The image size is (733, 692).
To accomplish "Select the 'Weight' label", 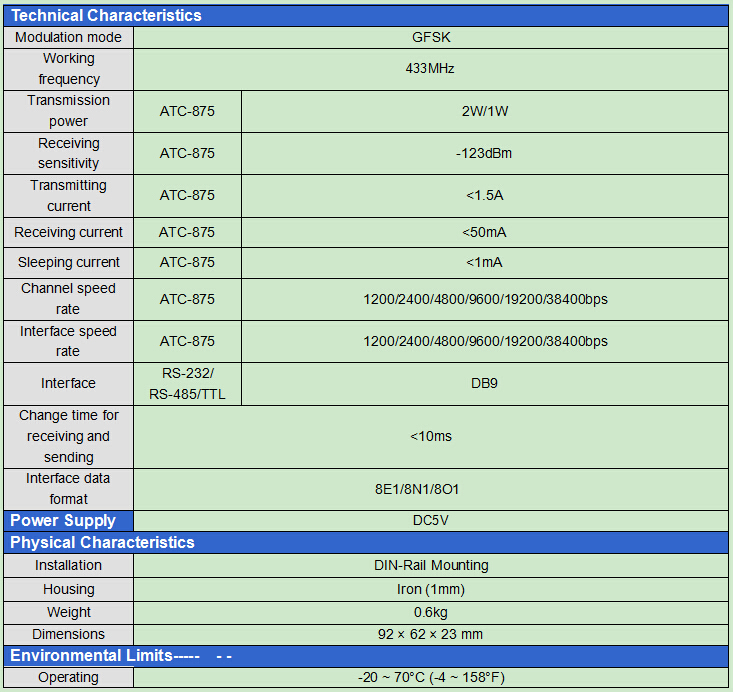I will click(x=69, y=612).
